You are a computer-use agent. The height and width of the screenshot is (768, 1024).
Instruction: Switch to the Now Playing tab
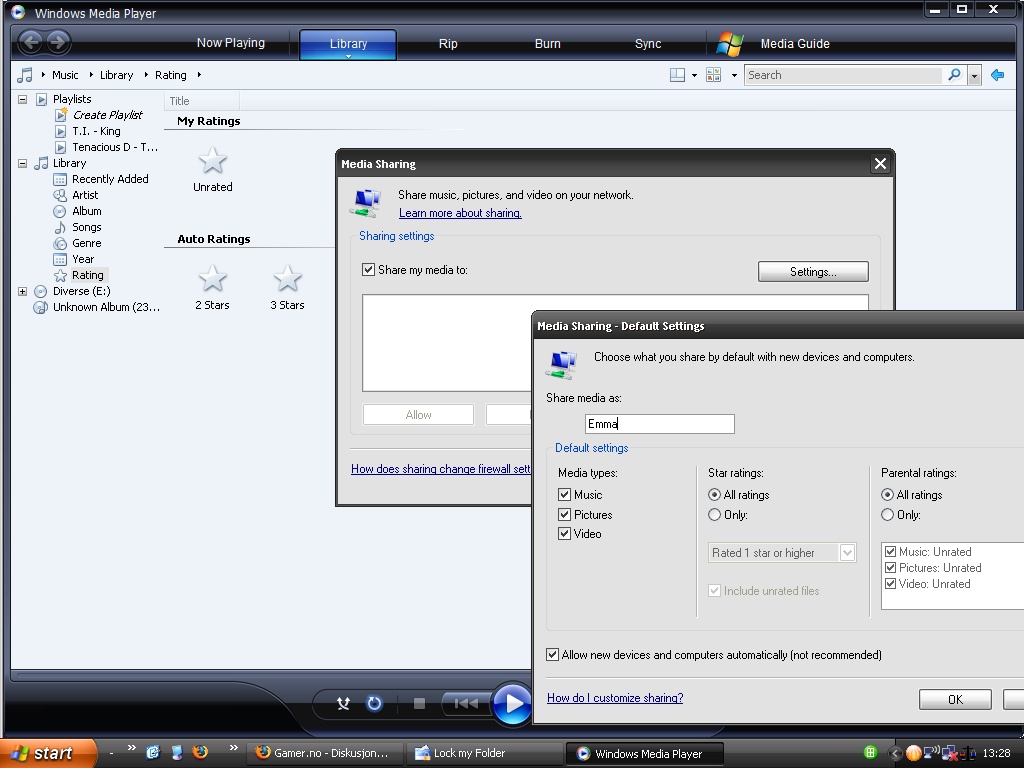[x=231, y=43]
